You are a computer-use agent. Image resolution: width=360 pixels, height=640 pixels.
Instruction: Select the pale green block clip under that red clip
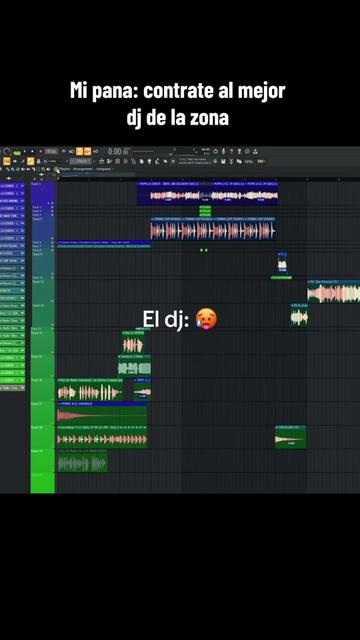pyautogui.click(x=134, y=365)
